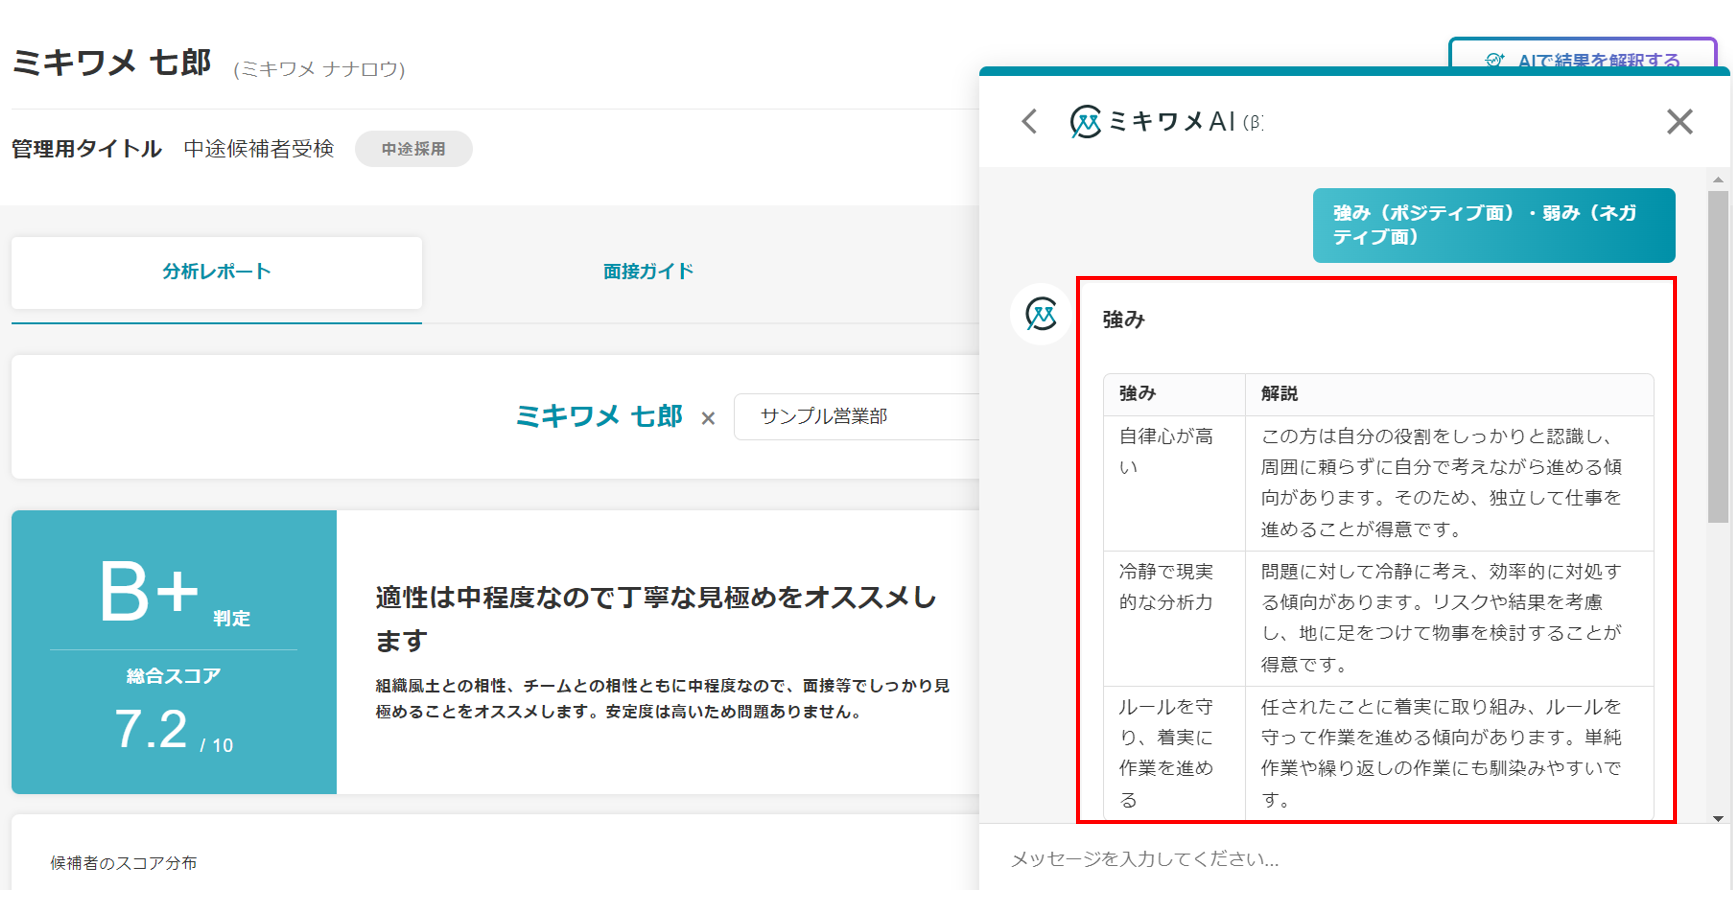The image size is (1733, 906).
Task: Click the AI avatar beside the 強み response
Action: (1040, 315)
